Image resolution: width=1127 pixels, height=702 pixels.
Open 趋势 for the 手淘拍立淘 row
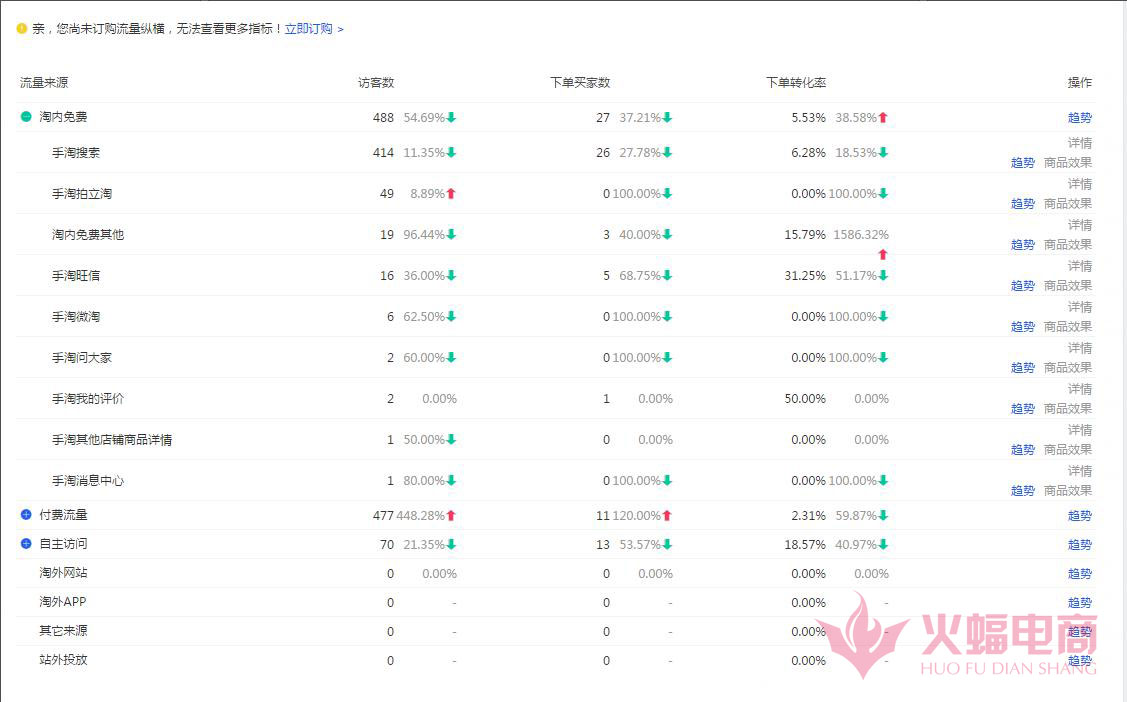[1023, 203]
